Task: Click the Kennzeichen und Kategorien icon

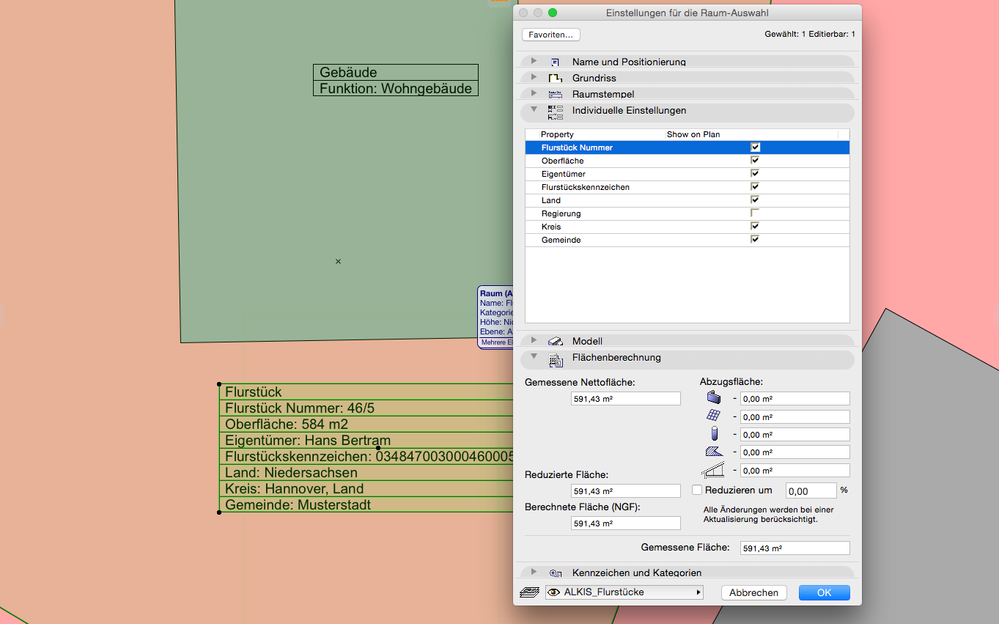Action: coord(555,572)
